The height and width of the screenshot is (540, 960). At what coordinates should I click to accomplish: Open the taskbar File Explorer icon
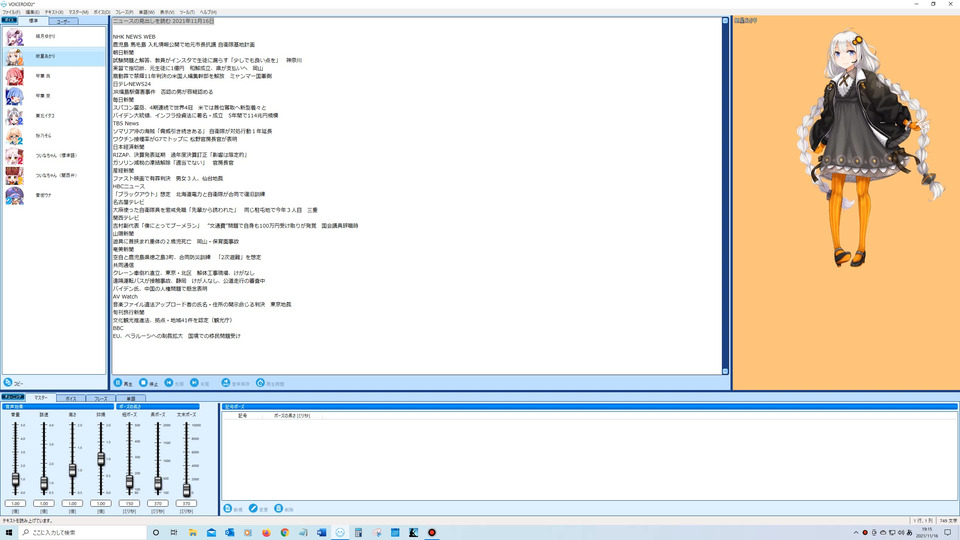coord(192,533)
